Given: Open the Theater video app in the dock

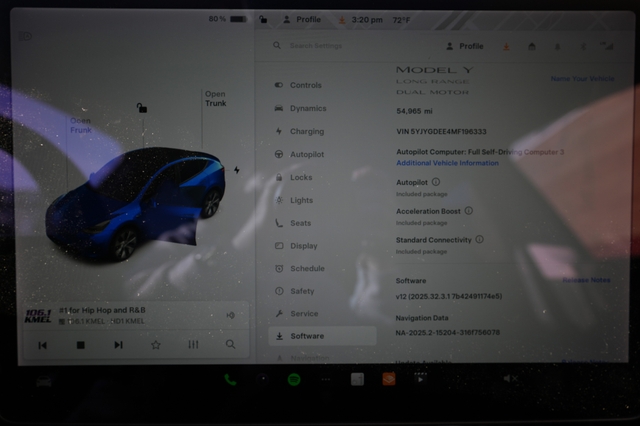Looking at the screenshot, I should (x=420, y=379).
